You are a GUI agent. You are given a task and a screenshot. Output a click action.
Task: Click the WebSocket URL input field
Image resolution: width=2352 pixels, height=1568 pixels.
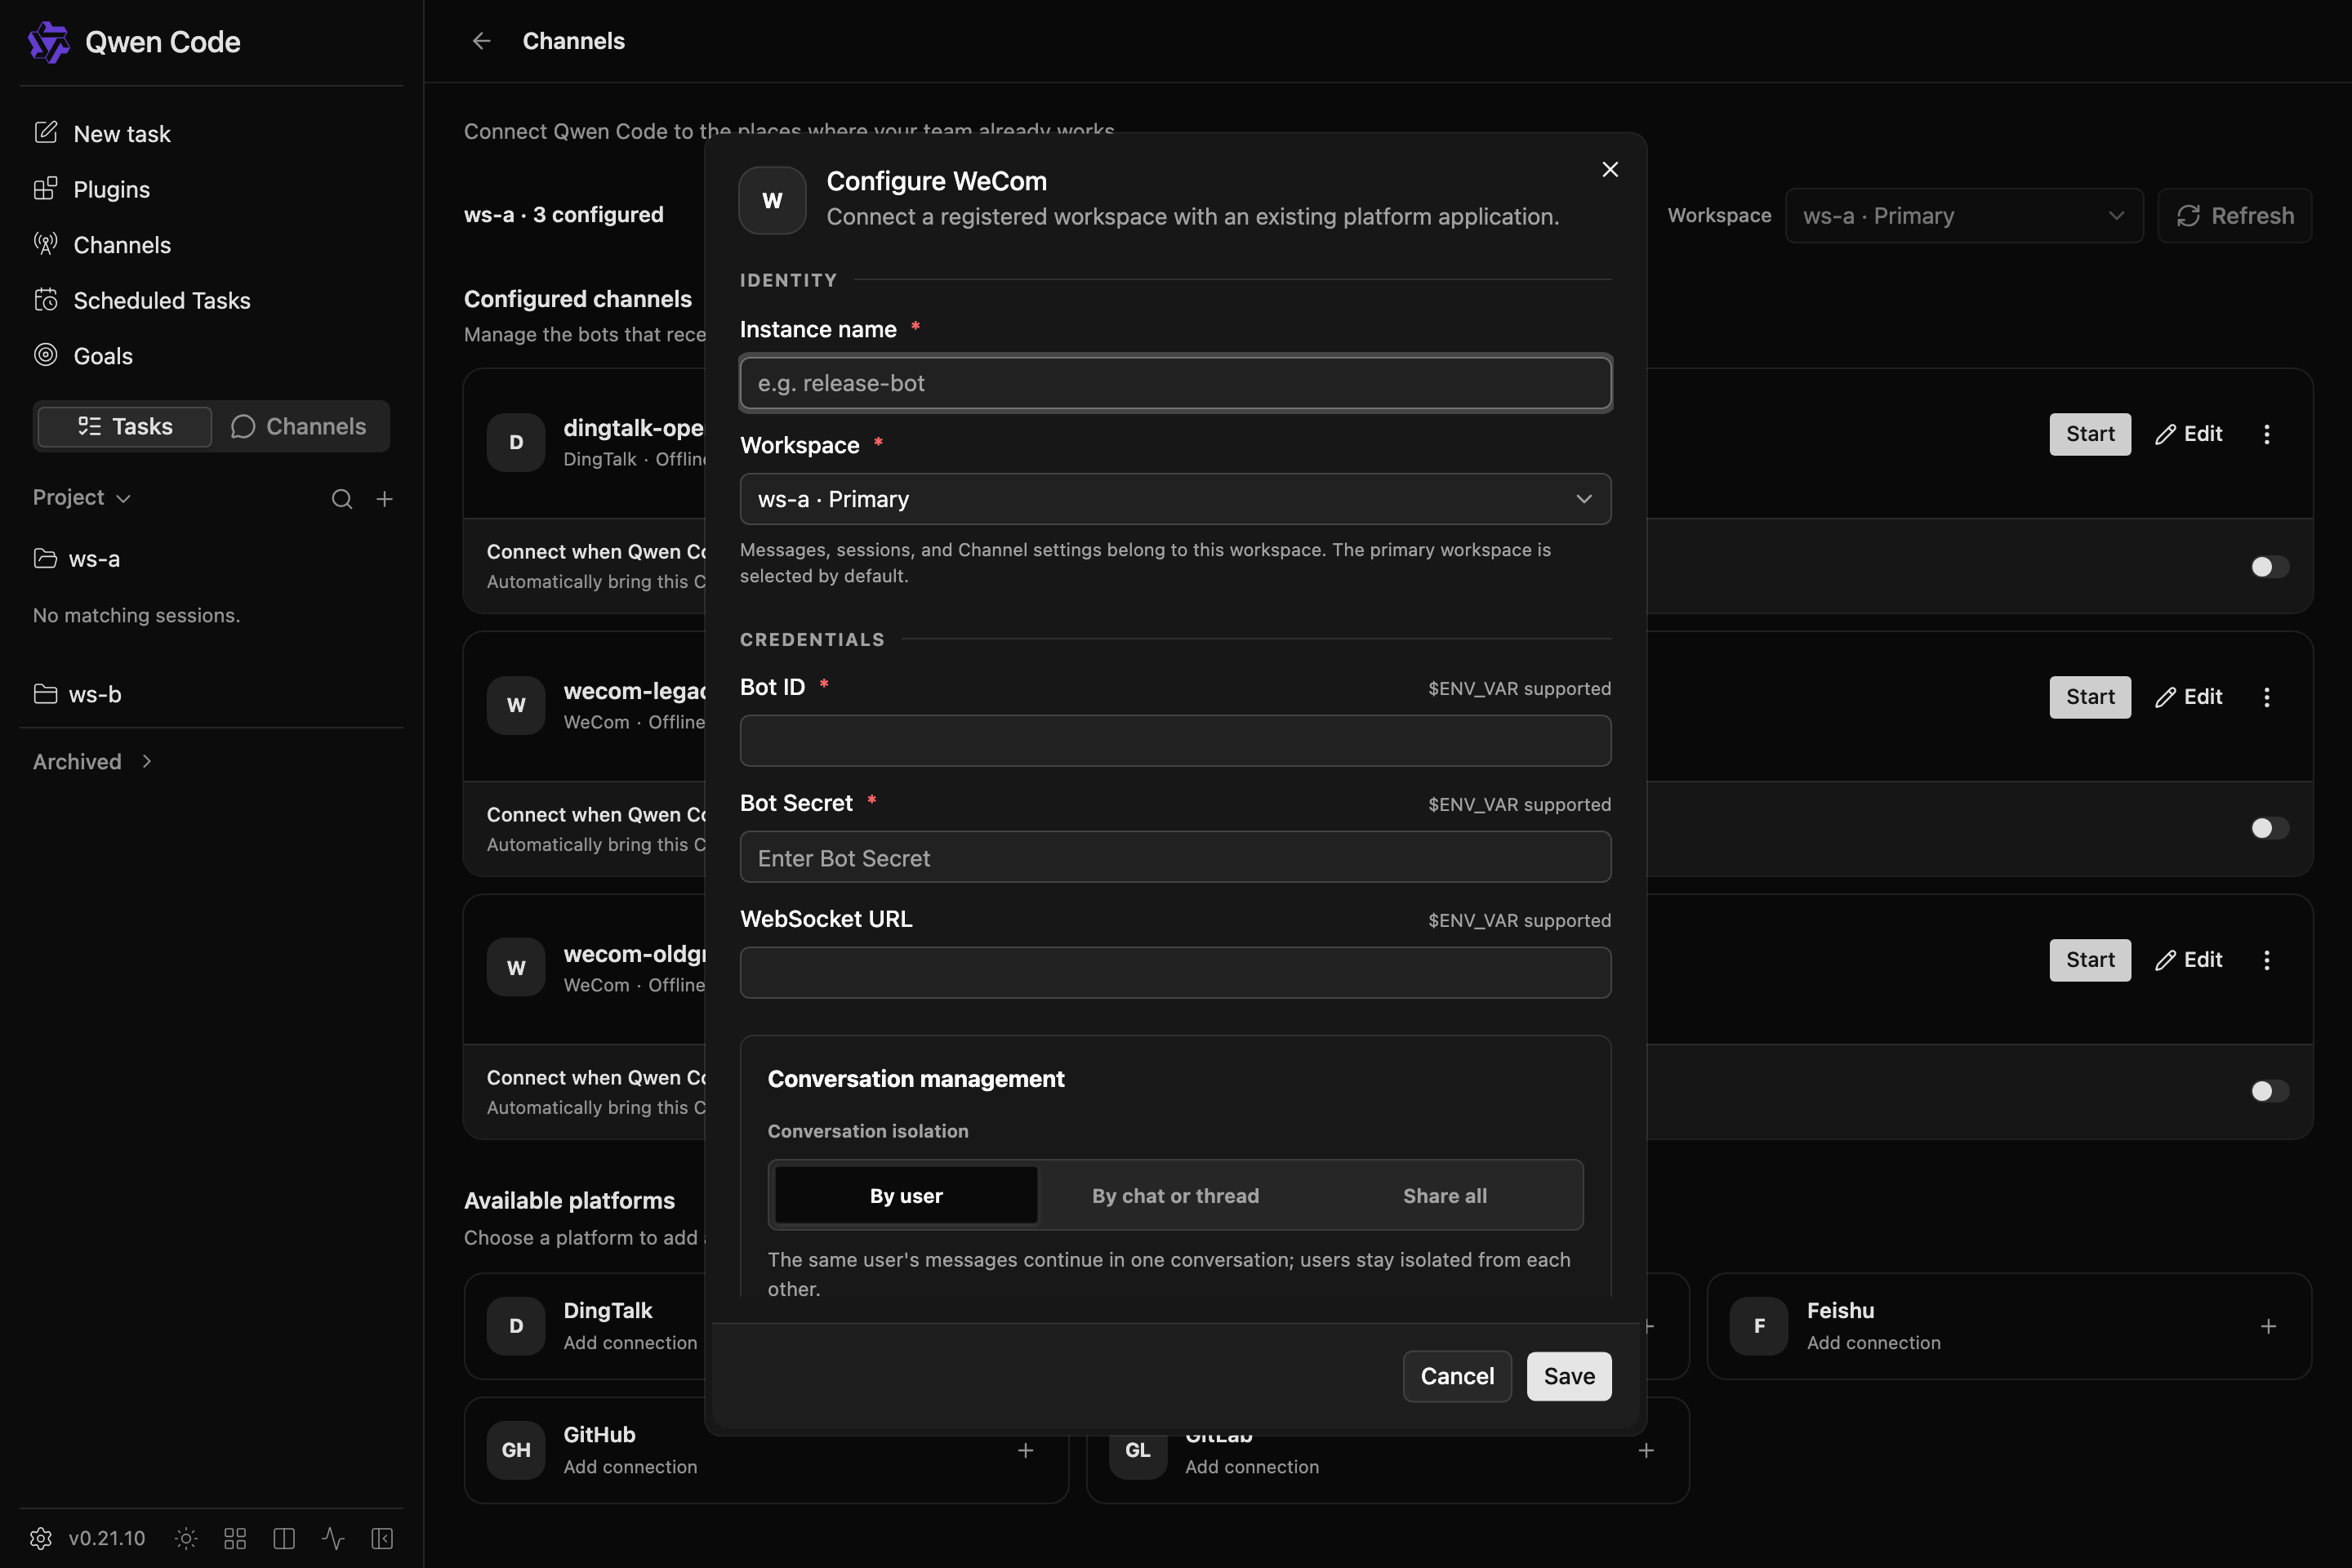click(1175, 973)
